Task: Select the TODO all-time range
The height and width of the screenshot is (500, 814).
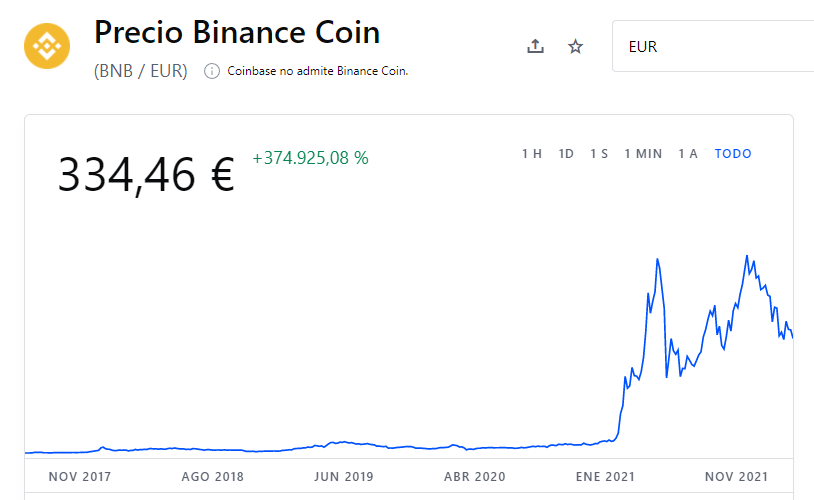Action: pyautogui.click(x=733, y=154)
